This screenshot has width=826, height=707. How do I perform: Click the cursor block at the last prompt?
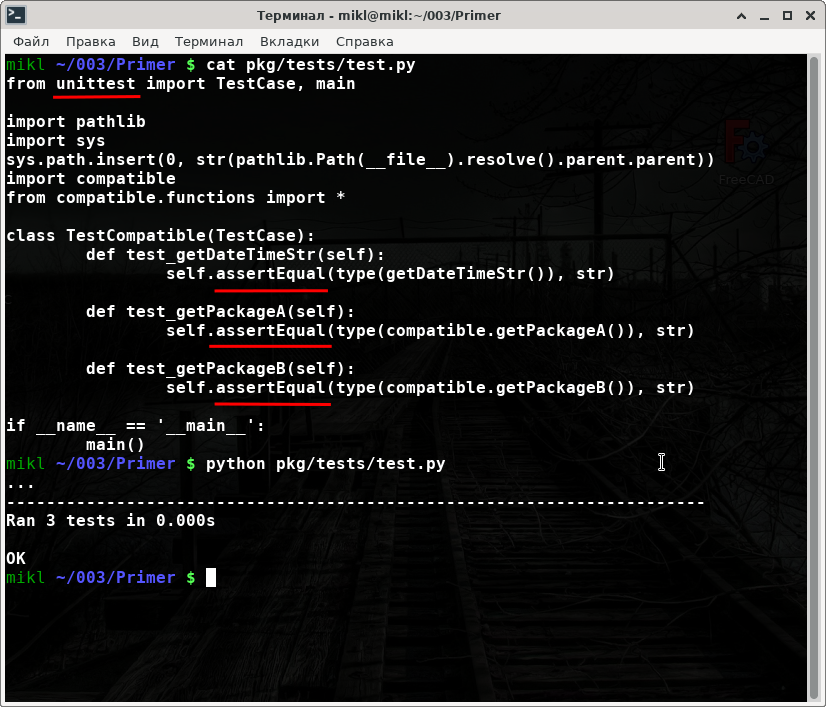click(x=211, y=578)
